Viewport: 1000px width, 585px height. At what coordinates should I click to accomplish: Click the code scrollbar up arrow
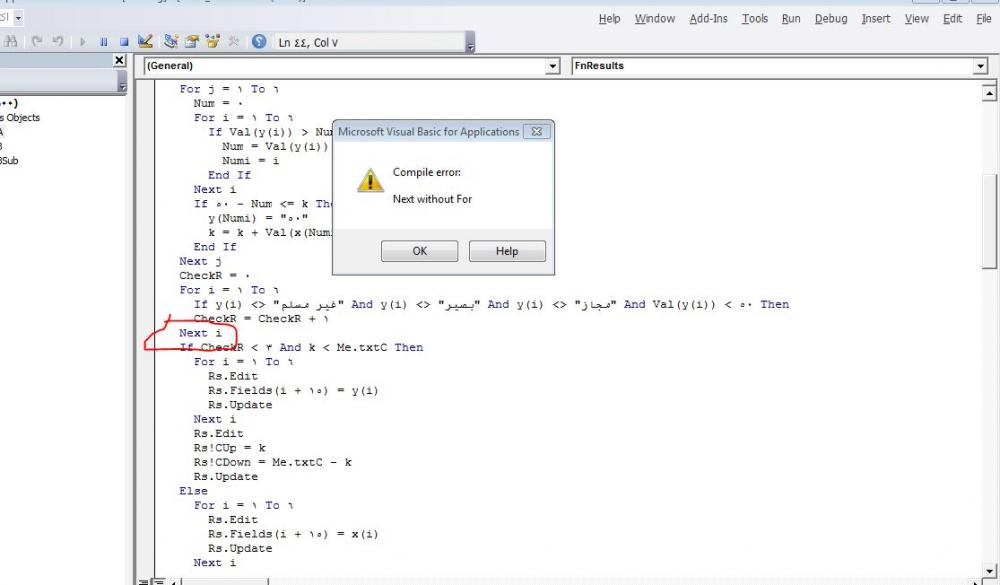coord(989,94)
